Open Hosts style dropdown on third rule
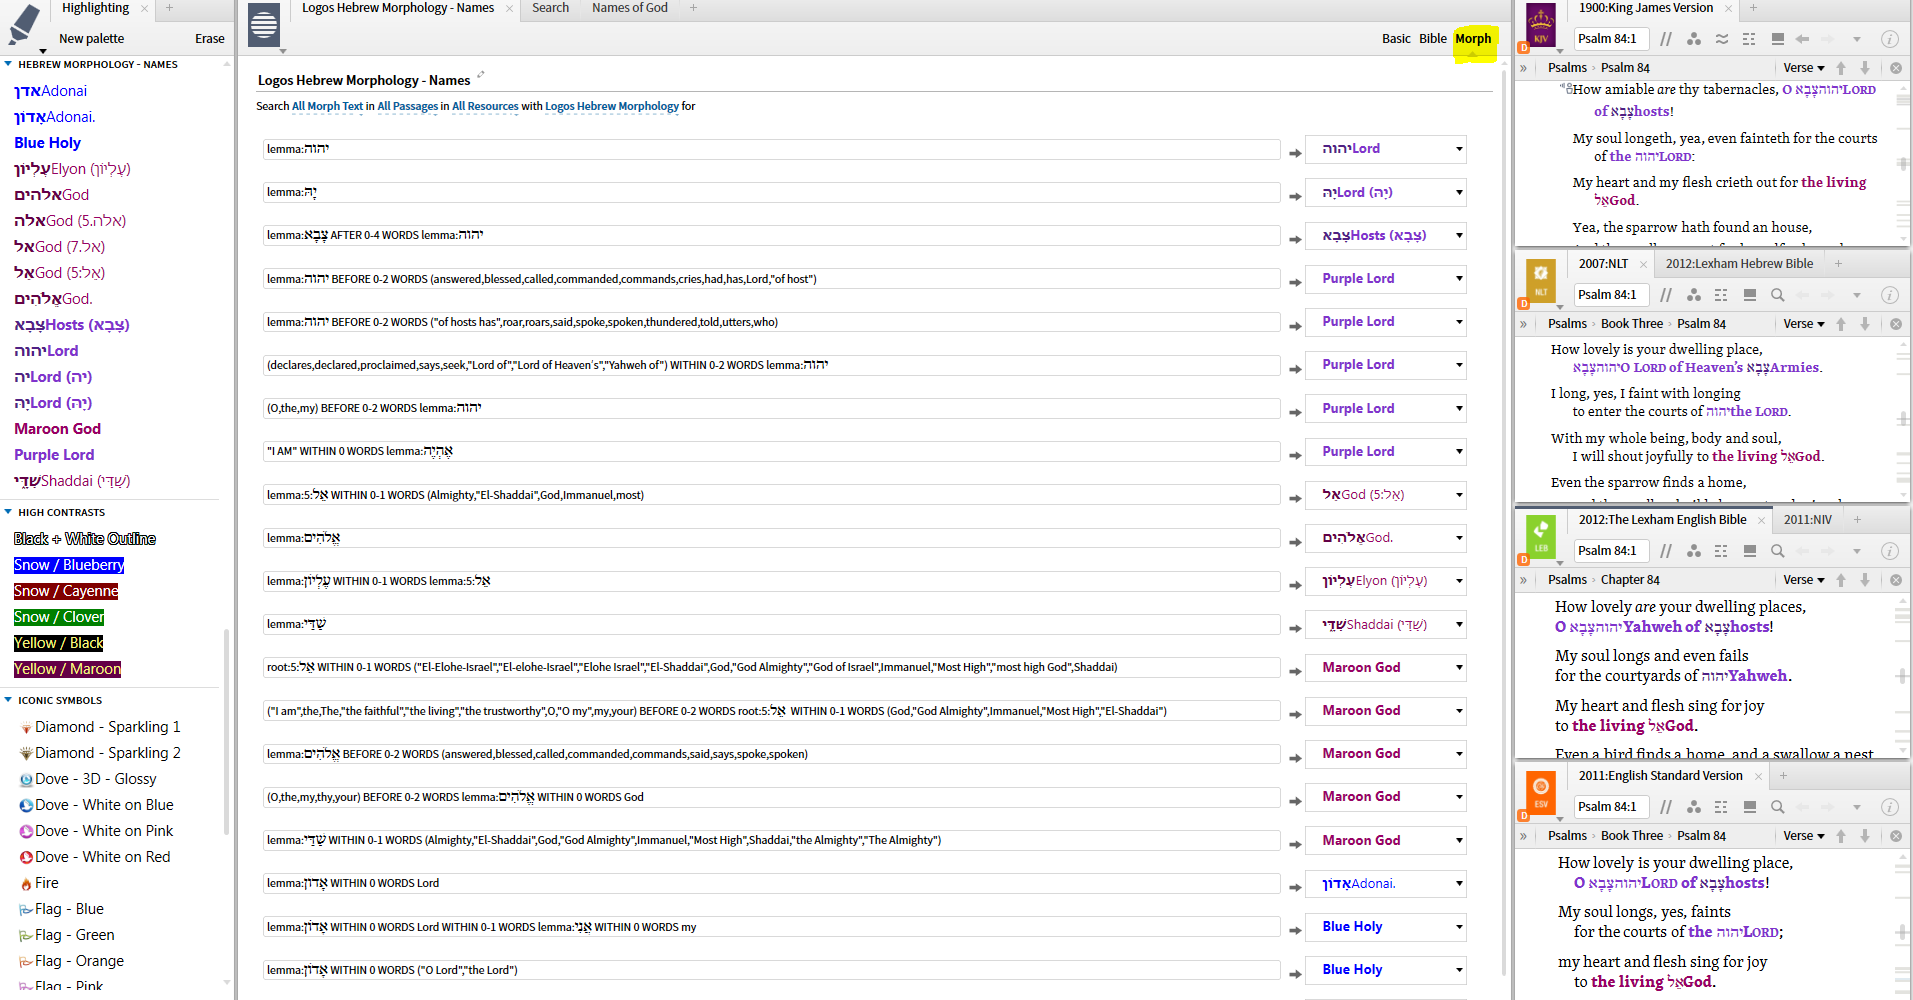This screenshot has width=1913, height=1000. [x=1459, y=236]
